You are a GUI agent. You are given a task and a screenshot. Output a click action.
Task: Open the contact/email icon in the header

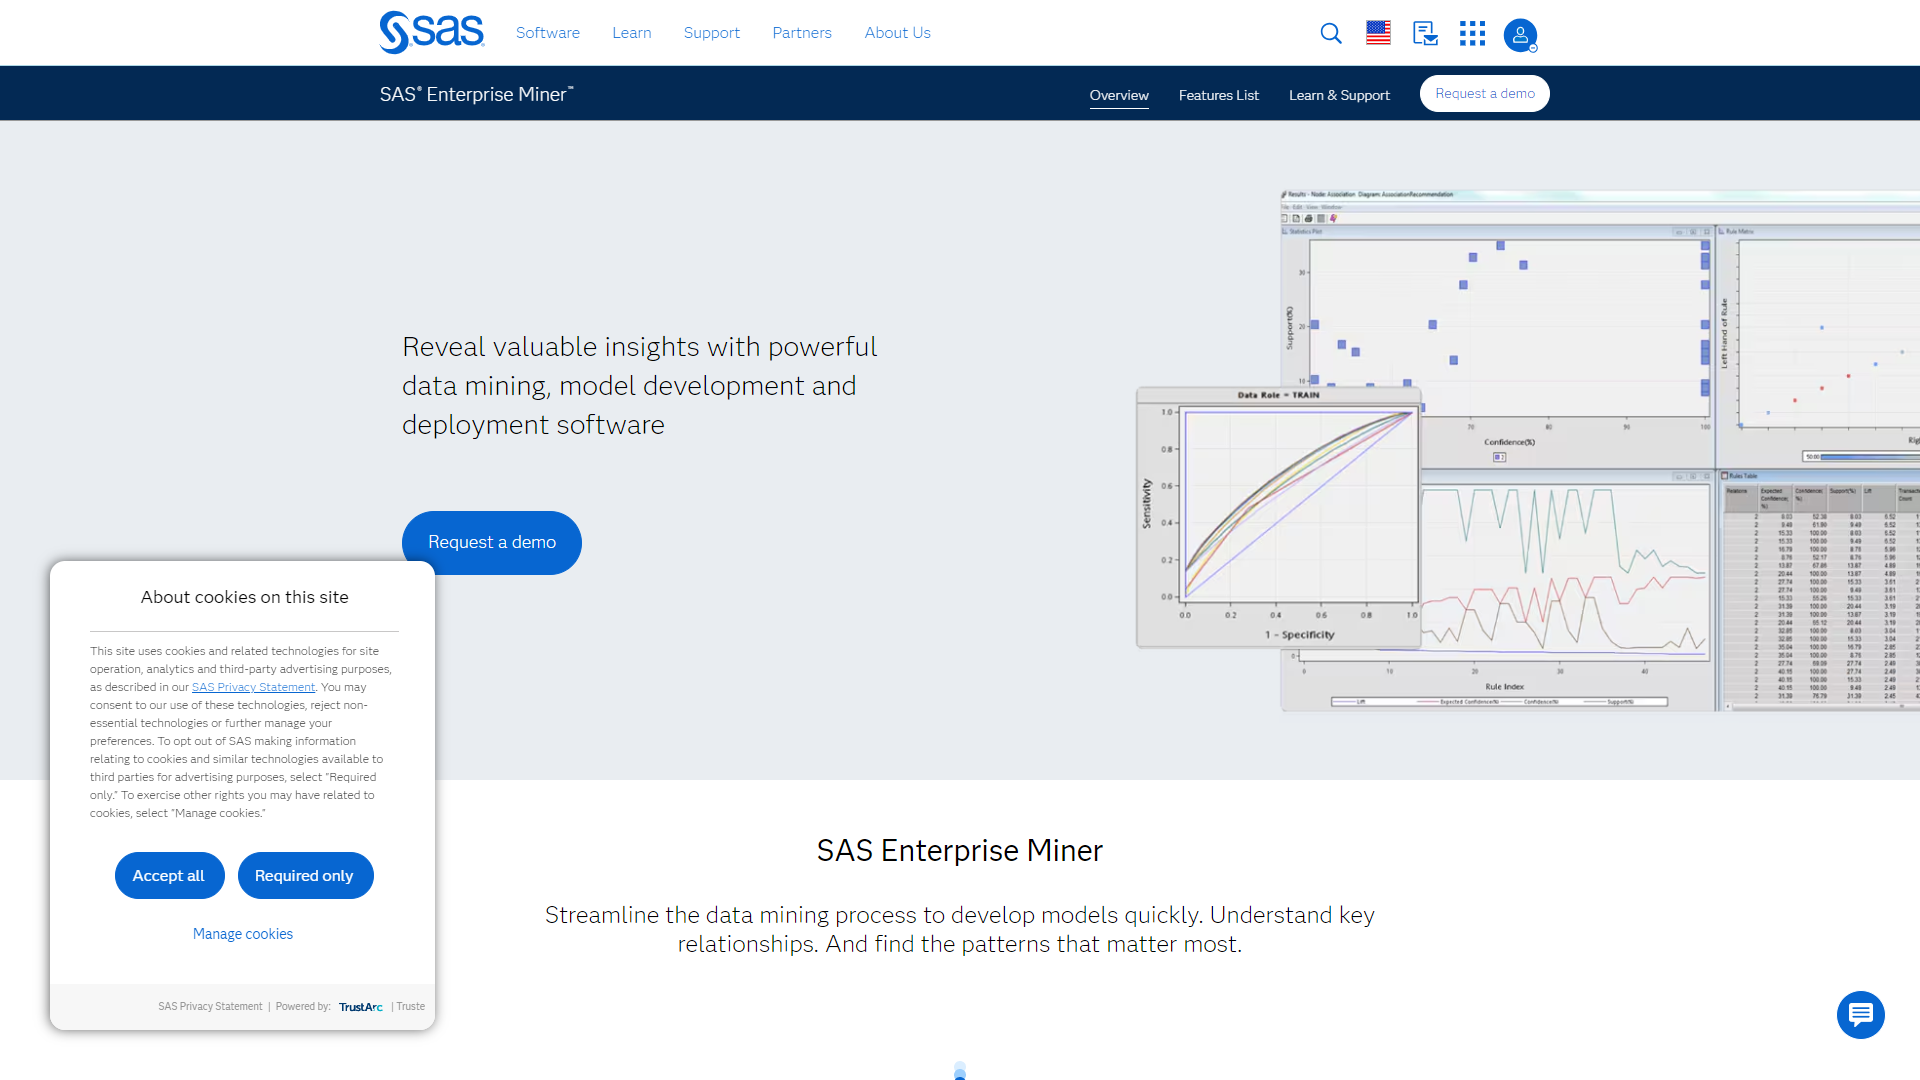click(1424, 33)
